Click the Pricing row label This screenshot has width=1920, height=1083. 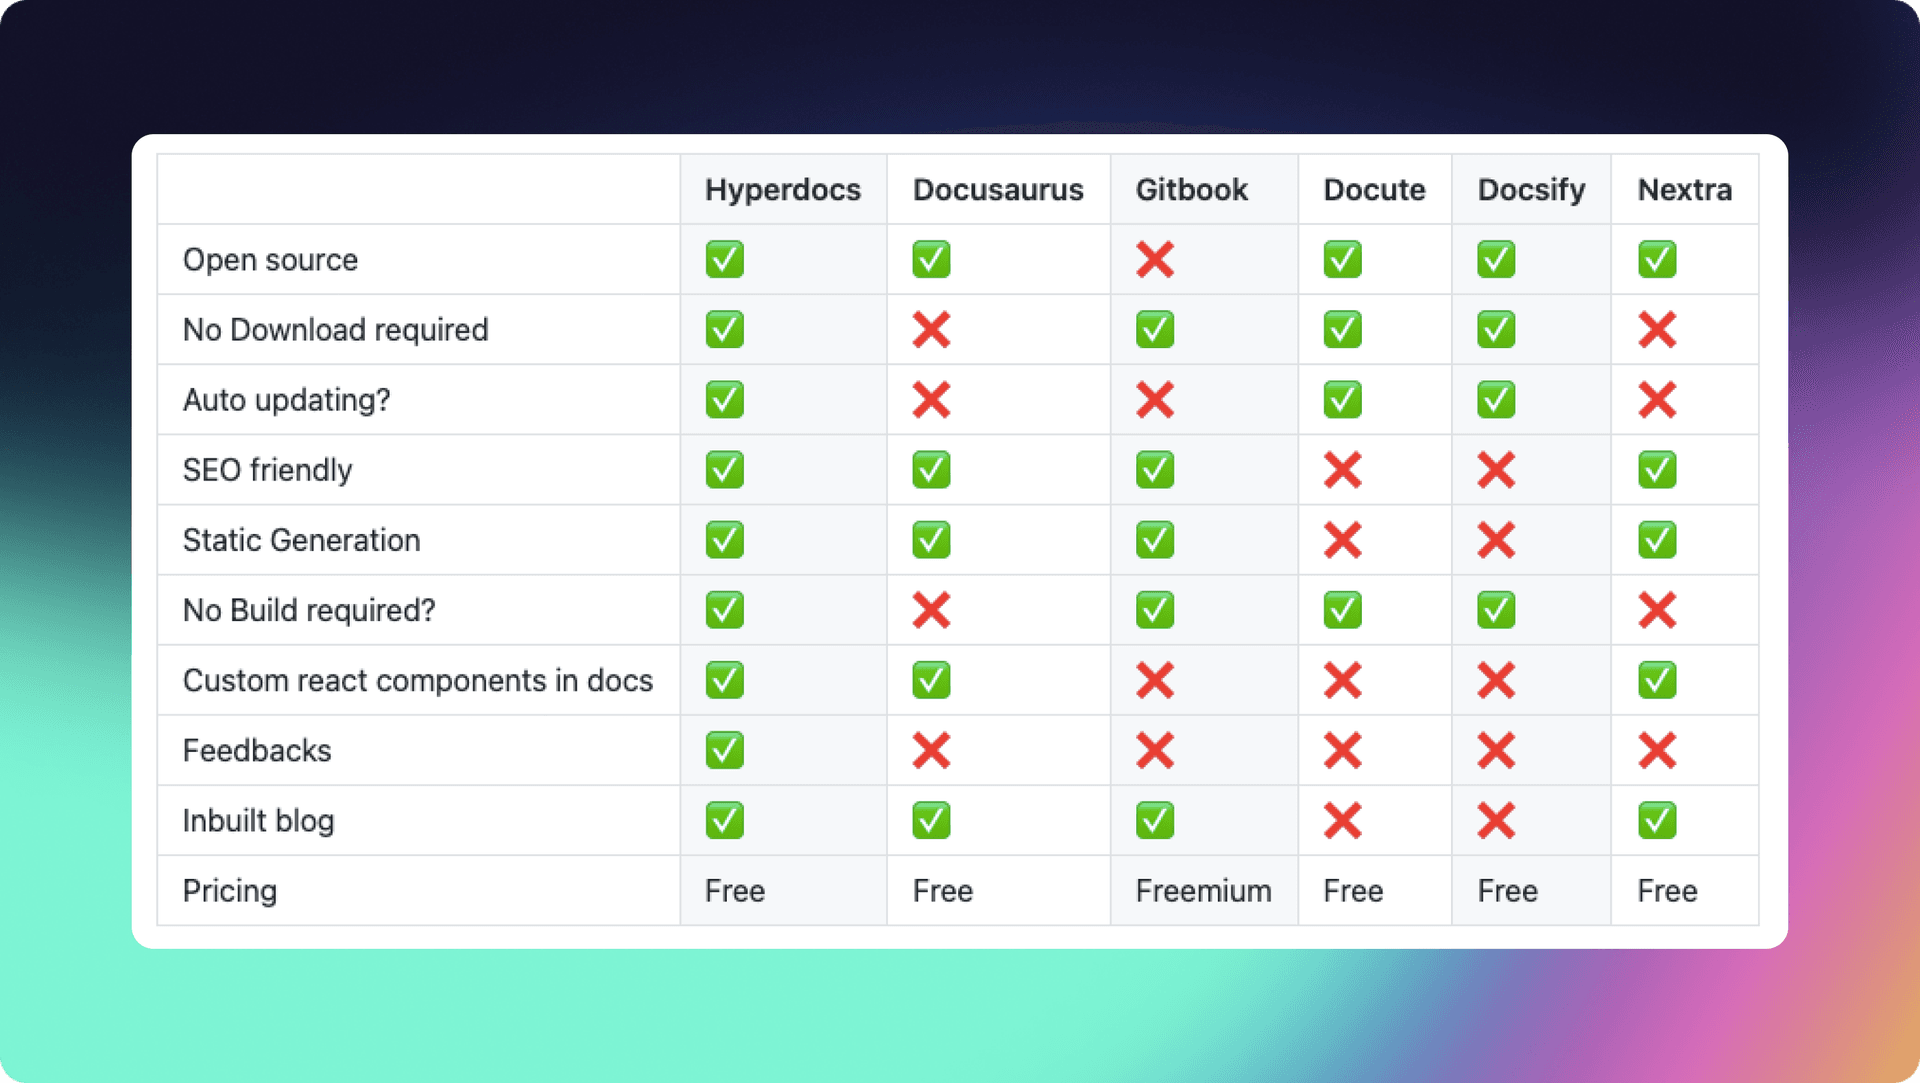point(229,891)
